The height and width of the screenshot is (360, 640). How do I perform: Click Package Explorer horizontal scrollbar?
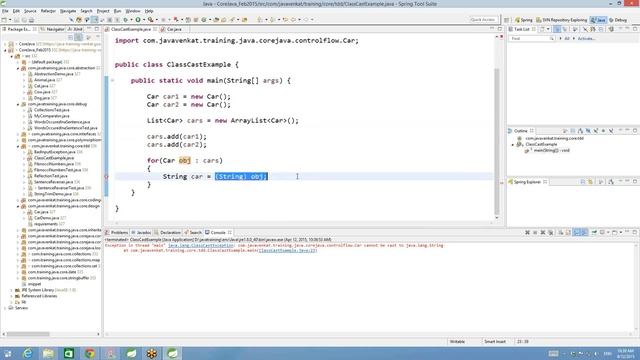click(28, 334)
